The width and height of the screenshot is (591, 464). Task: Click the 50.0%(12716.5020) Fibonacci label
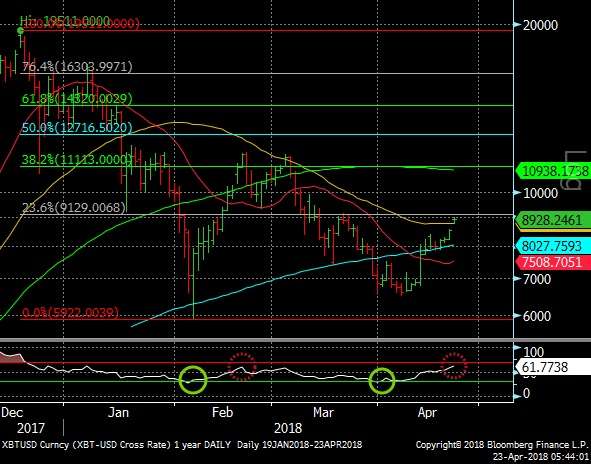click(x=77, y=128)
